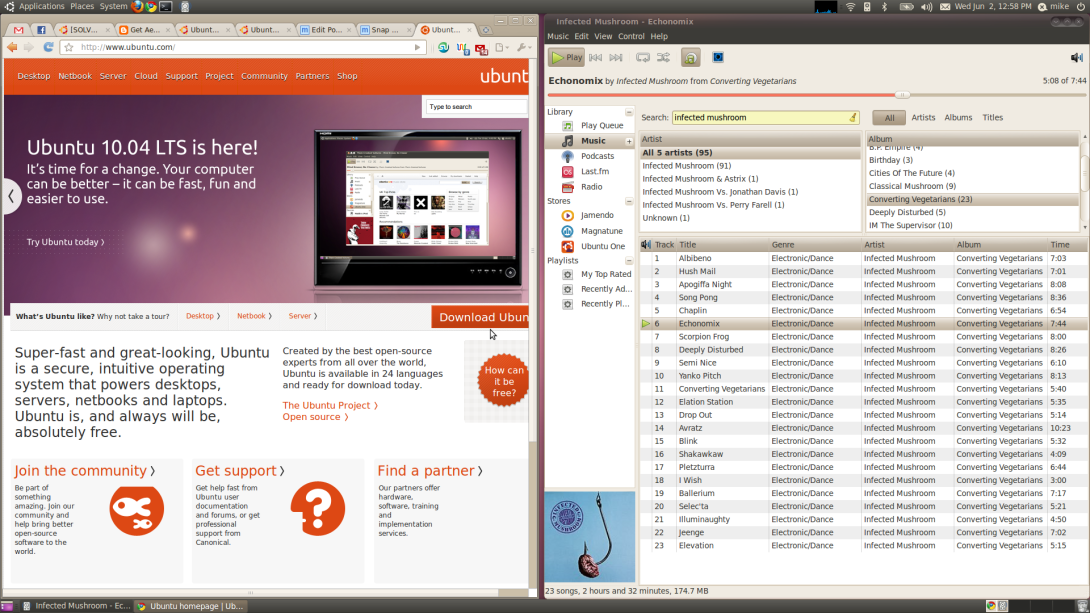Click the Time column header

click(1068, 245)
